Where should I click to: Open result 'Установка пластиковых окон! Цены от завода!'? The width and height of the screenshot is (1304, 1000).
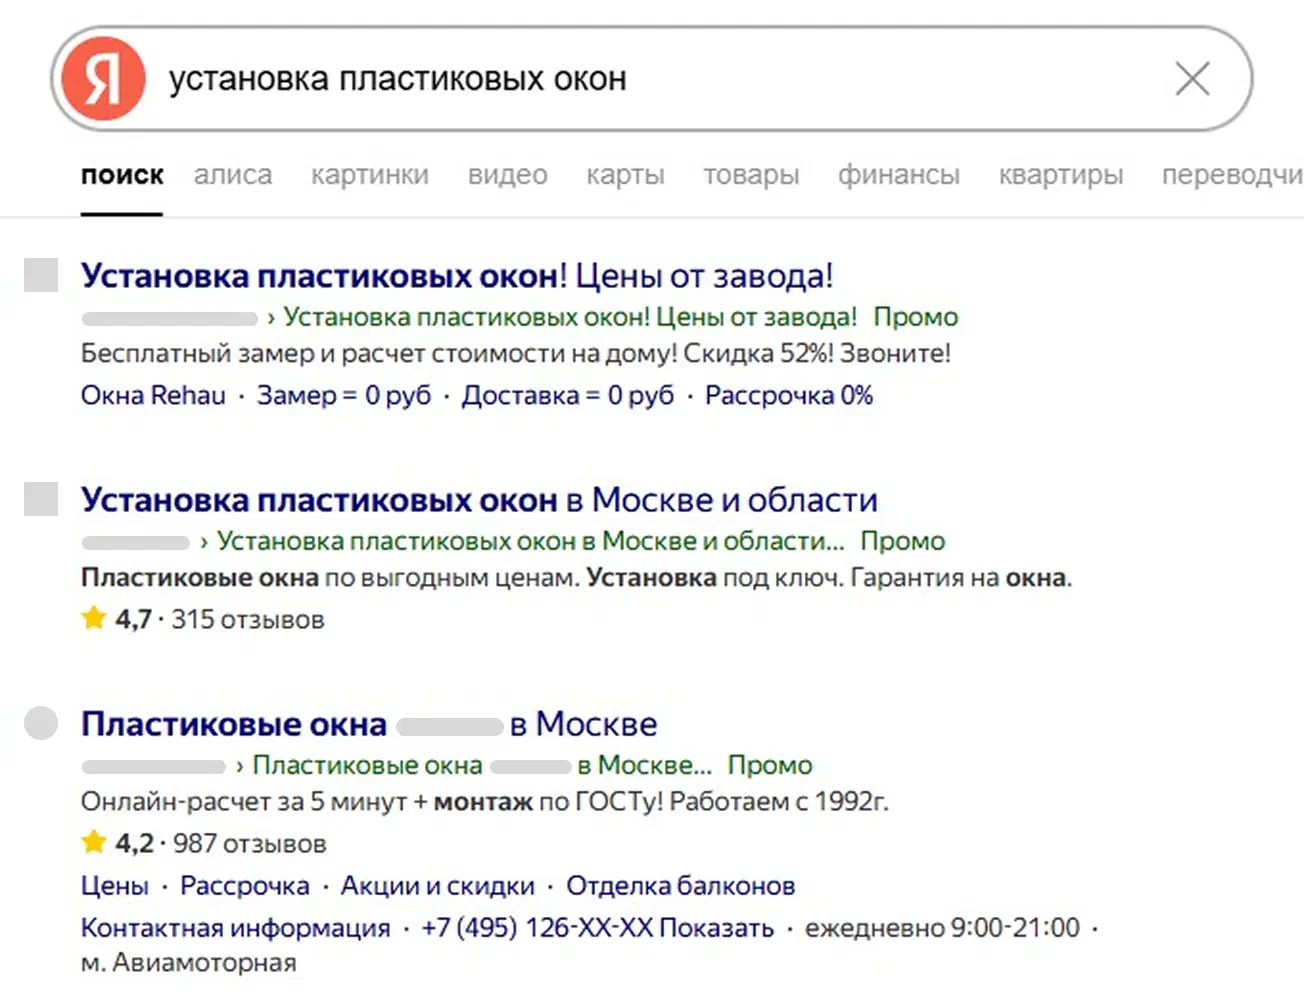[457, 276]
